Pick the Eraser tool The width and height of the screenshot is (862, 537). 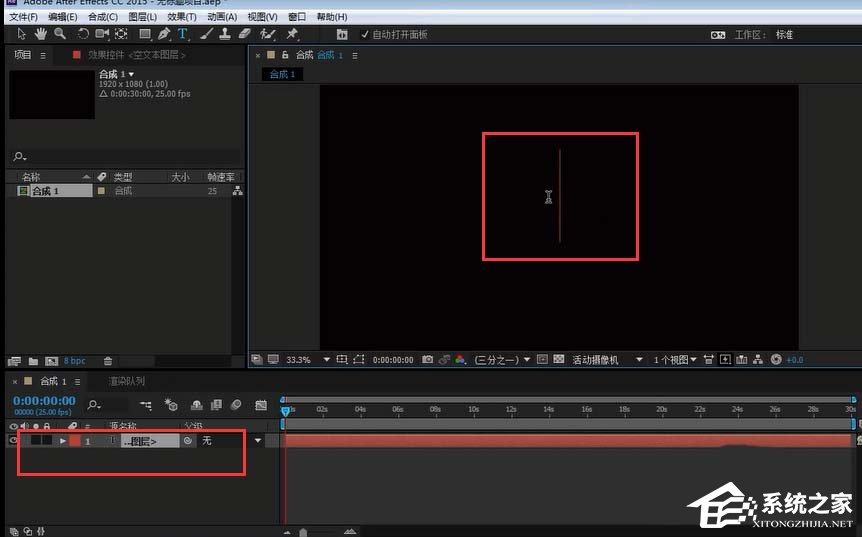pos(246,34)
